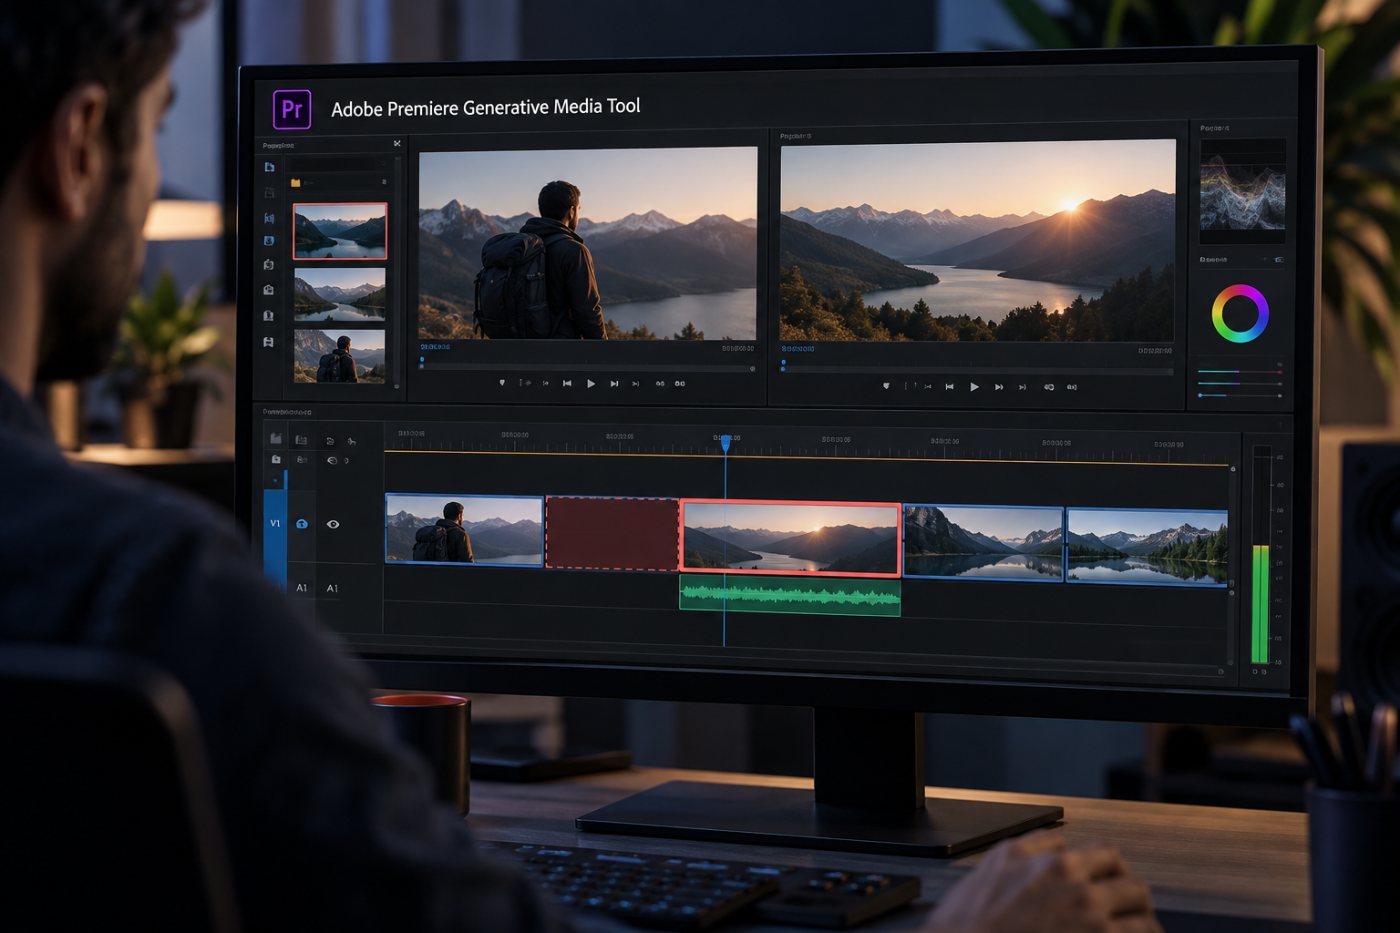Image resolution: width=1400 pixels, height=933 pixels.
Task: Select the dark red dashed placeholder clip
Action: pos(612,534)
